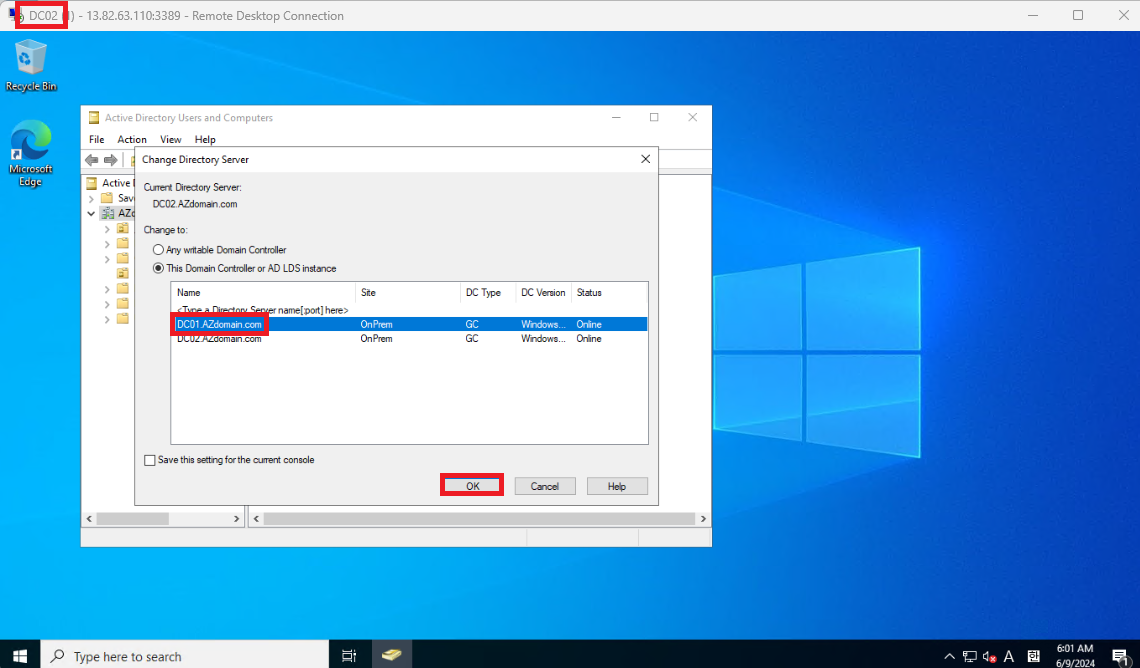
Task: Select the DC01.AZdomain.com server row
Action: tap(409, 324)
